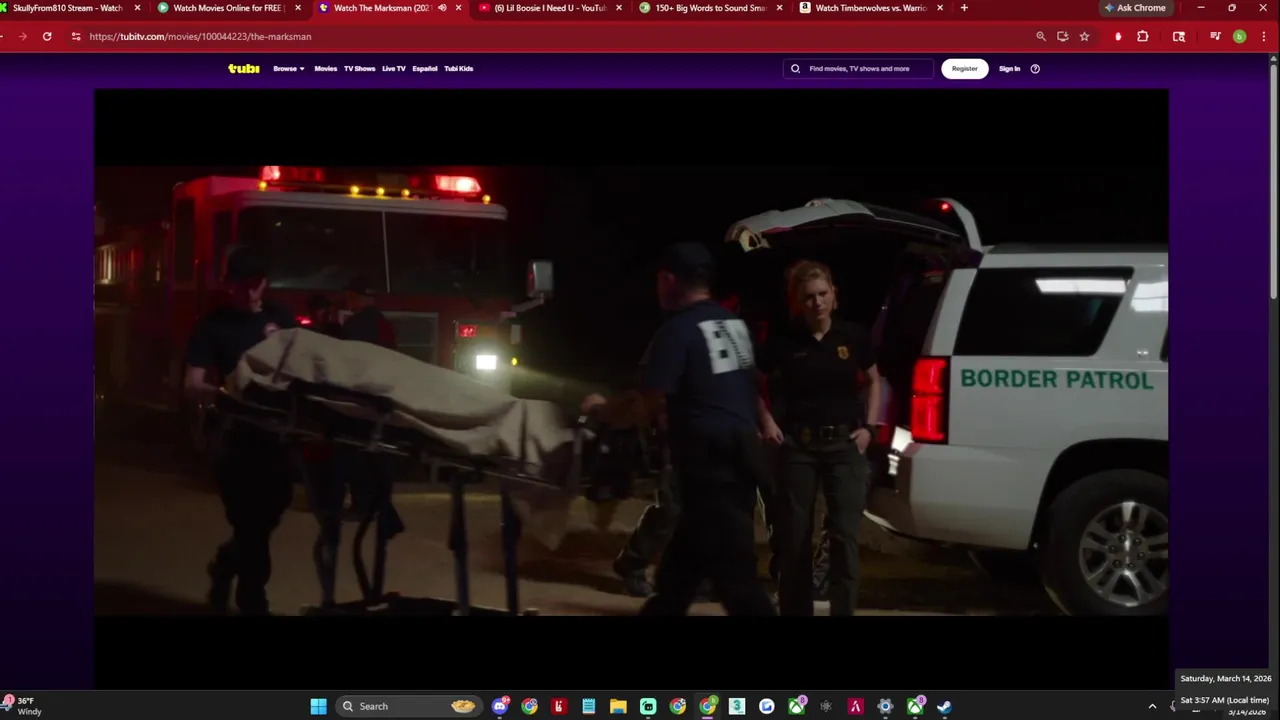The image size is (1280, 720).
Task: Click the red extension icon
Action: 1118,36
